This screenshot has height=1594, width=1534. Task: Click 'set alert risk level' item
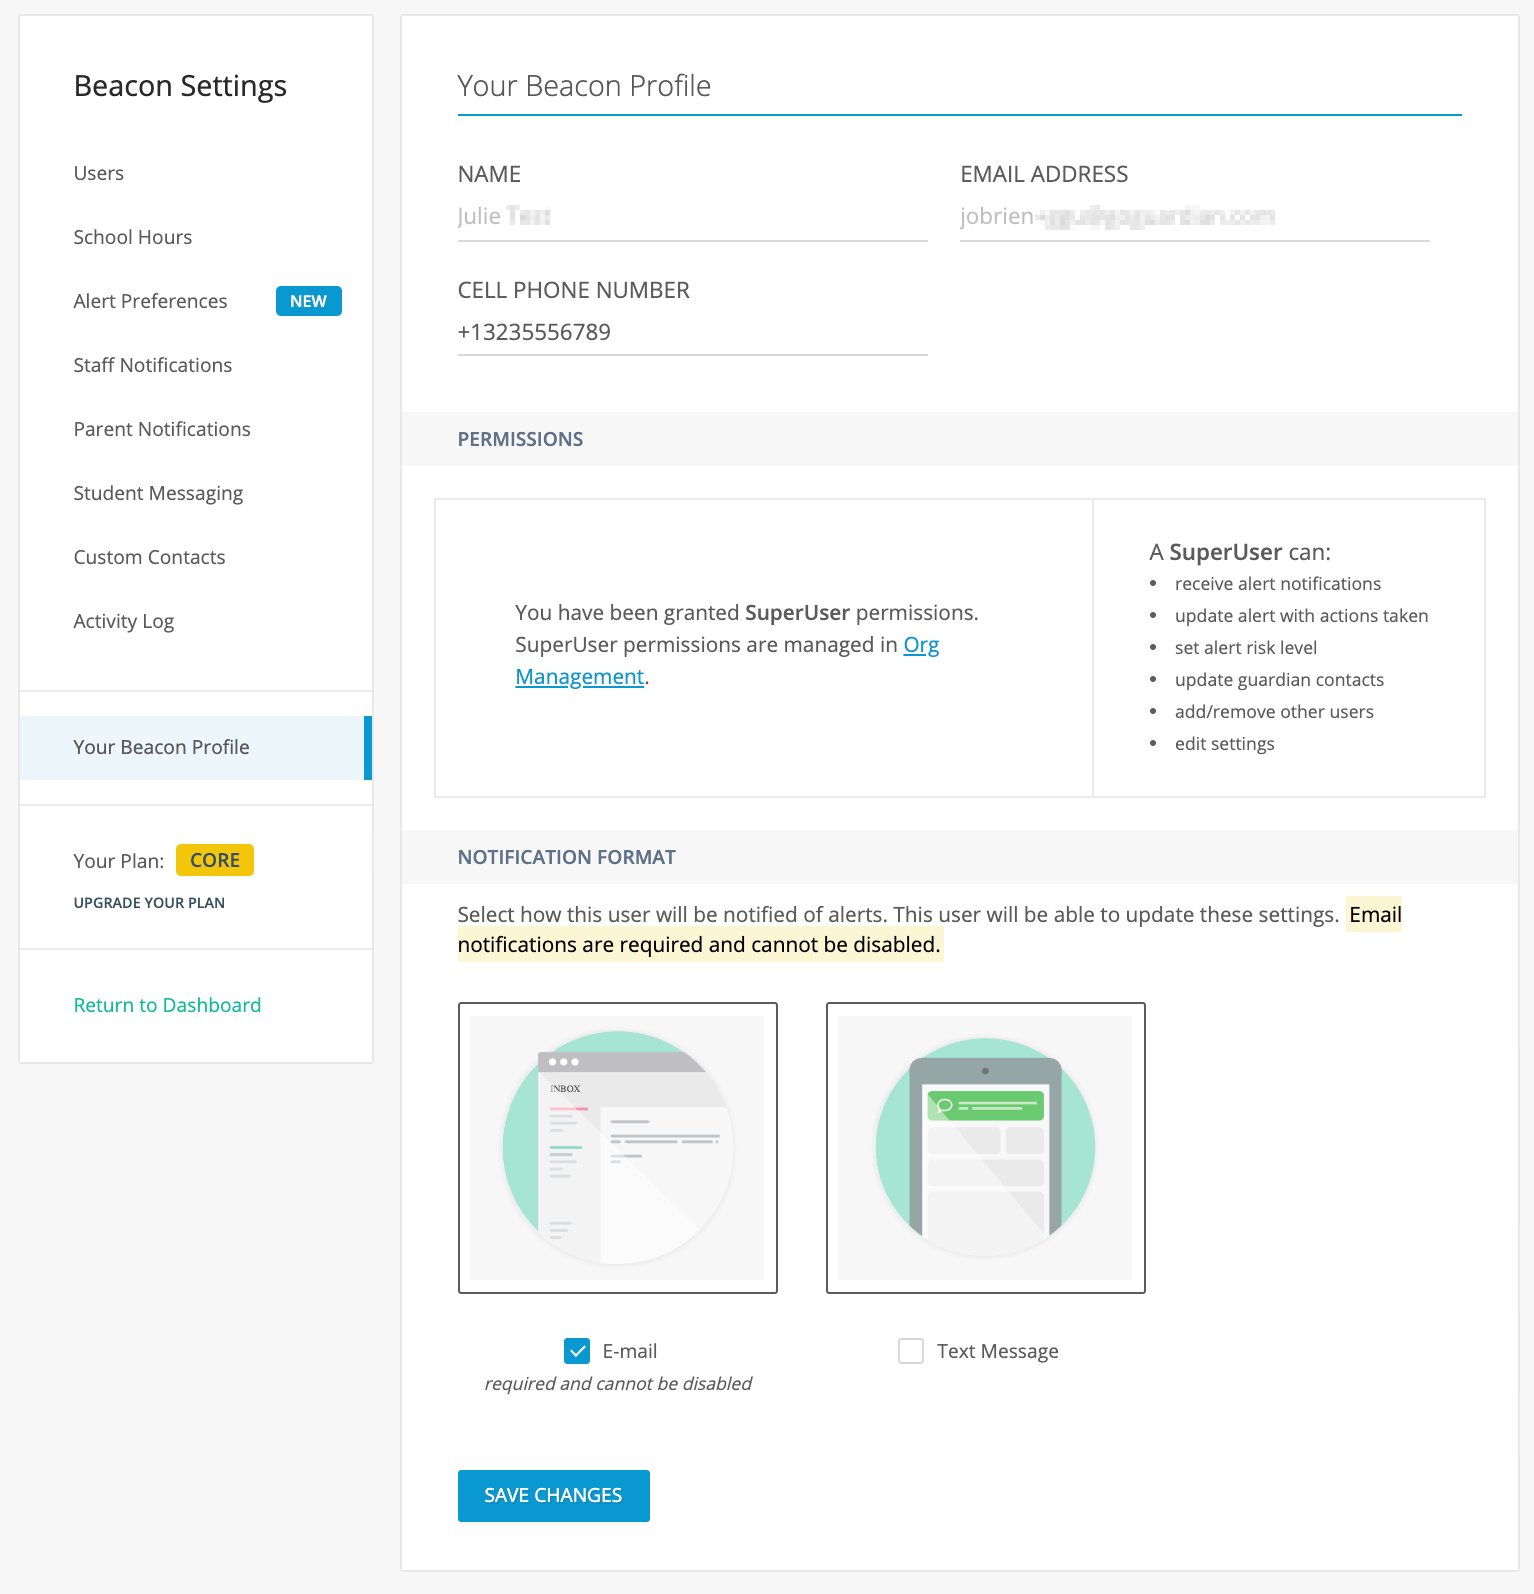[1246, 648]
